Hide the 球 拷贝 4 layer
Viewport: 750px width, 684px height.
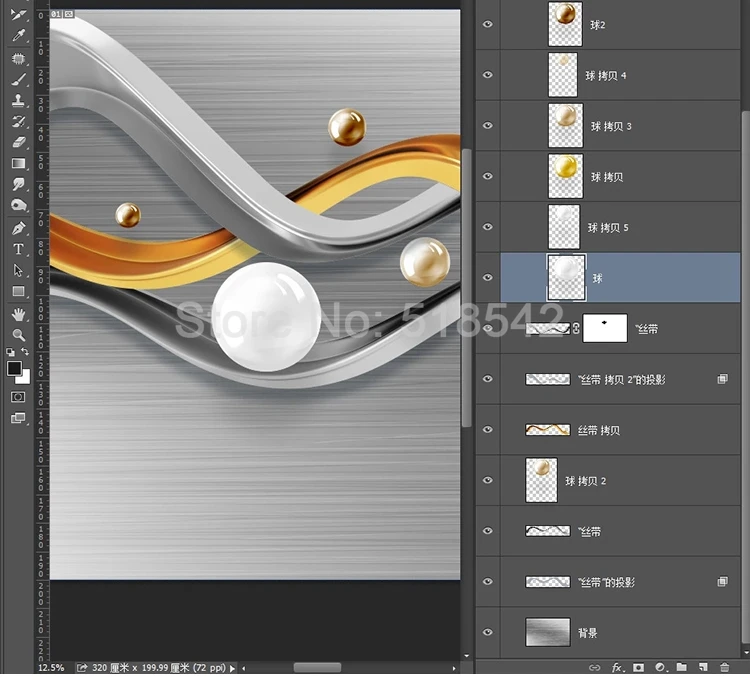[487, 75]
